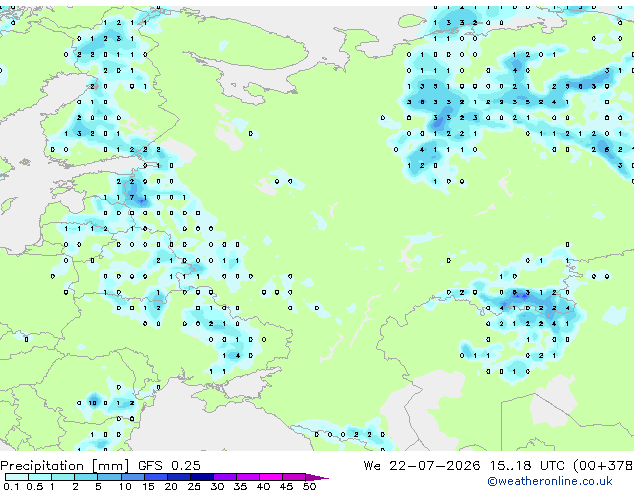Viewport: 634px width, 490px height.
Task: Click the legend swatch between 5 and 10
Action: point(109,477)
